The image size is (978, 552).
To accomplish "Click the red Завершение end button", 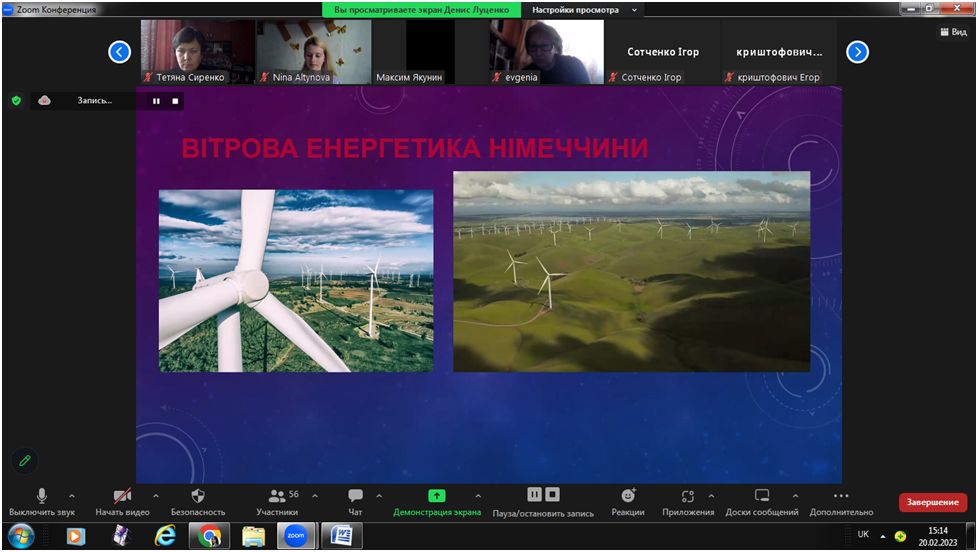I will pyautogui.click(x=932, y=502).
